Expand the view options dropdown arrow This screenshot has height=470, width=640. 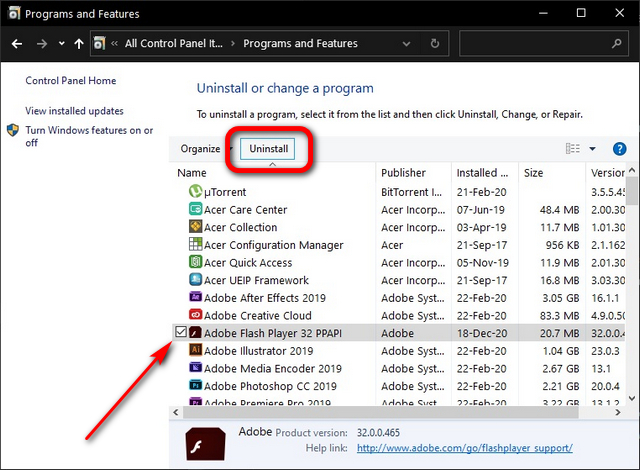pyautogui.click(x=593, y=149)
